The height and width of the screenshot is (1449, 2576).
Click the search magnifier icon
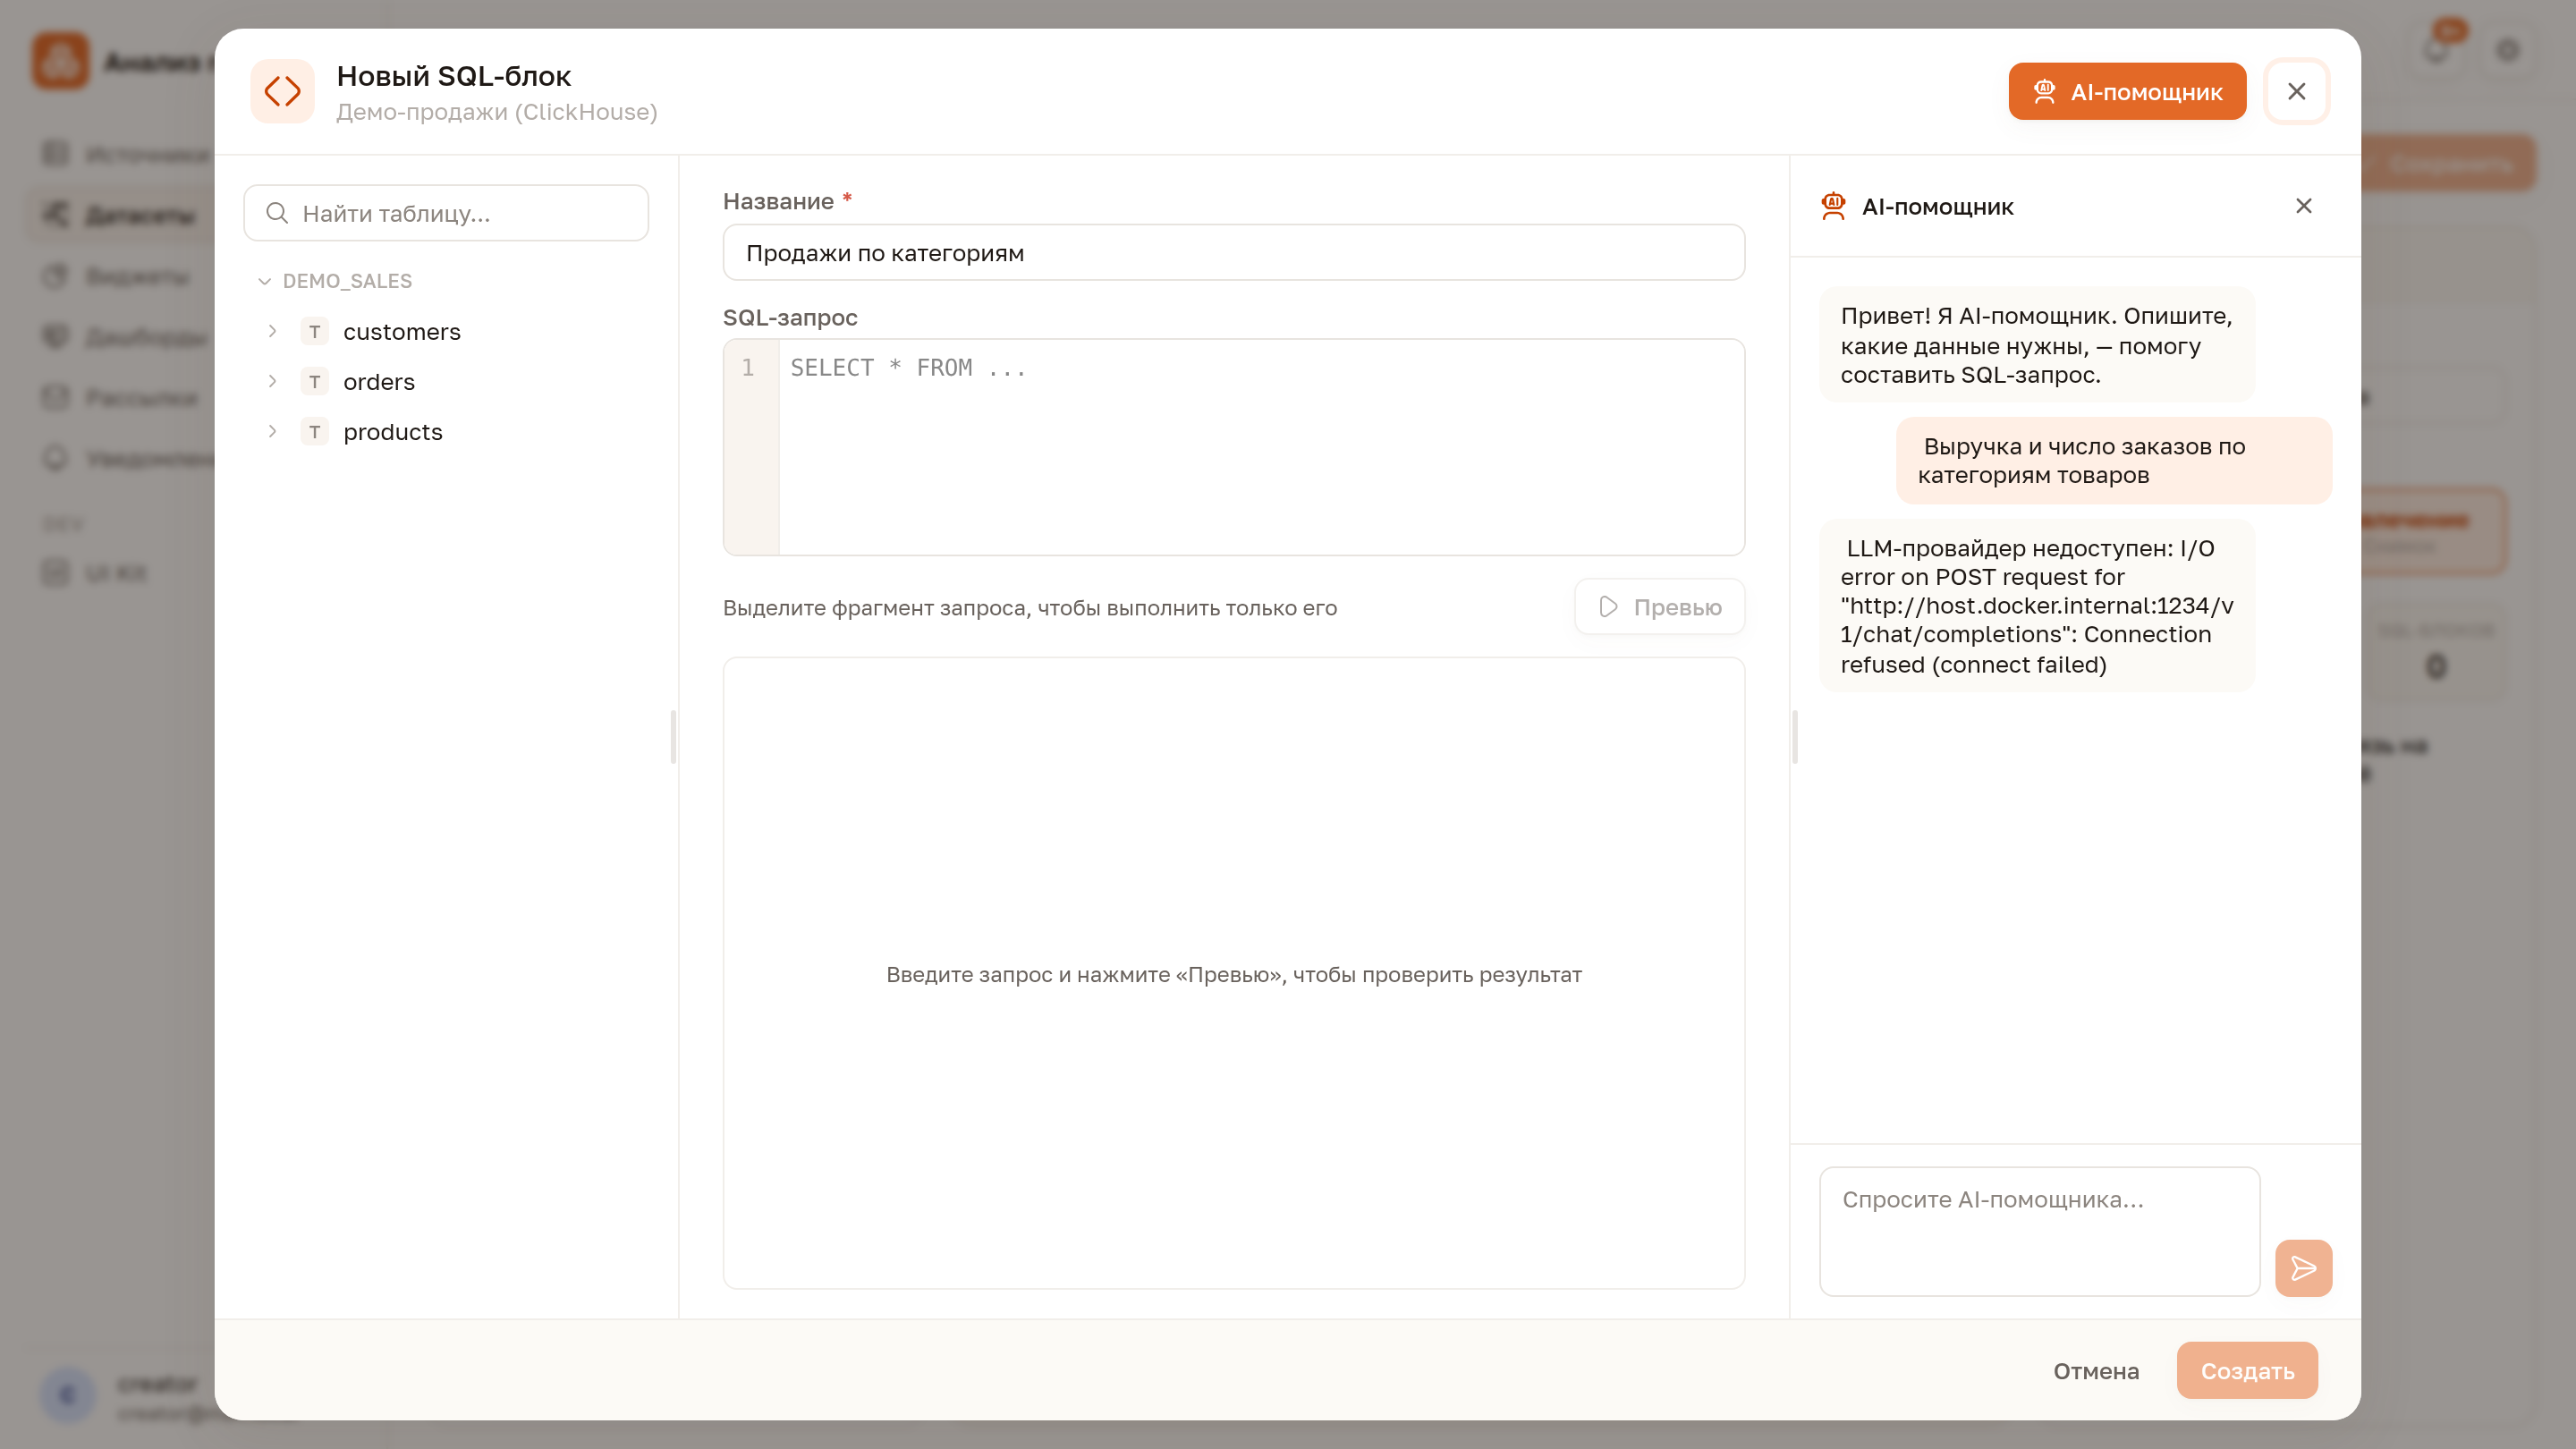(x=277, y=213)
